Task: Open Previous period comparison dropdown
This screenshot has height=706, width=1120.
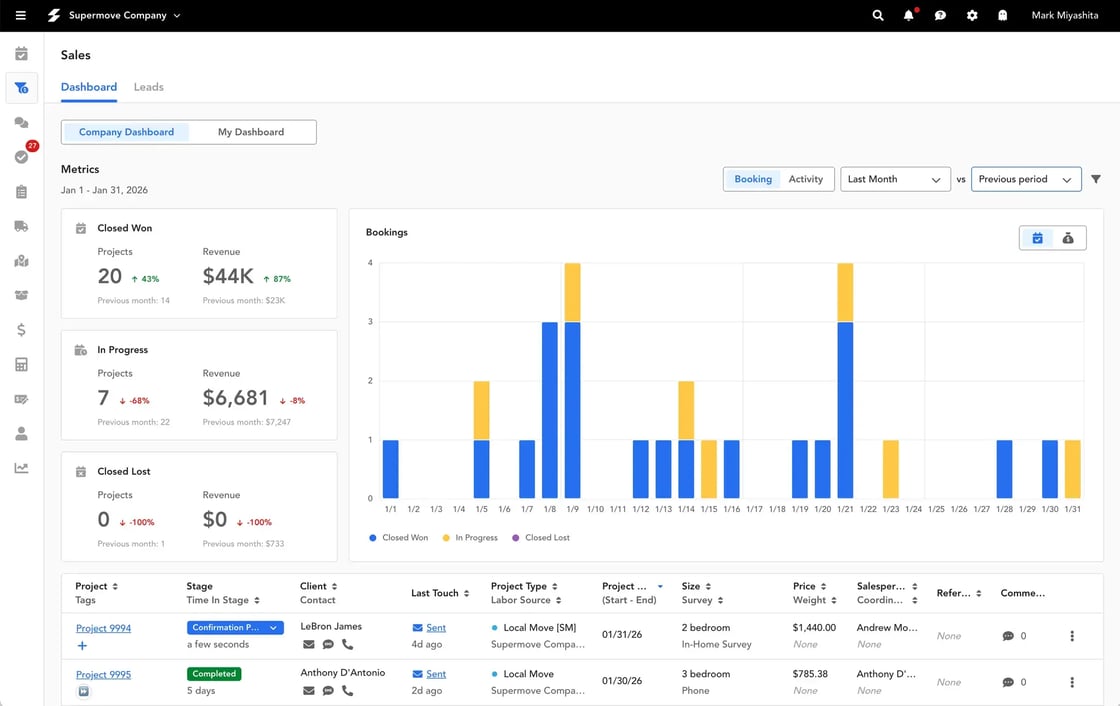Action: click(1026, 179)
